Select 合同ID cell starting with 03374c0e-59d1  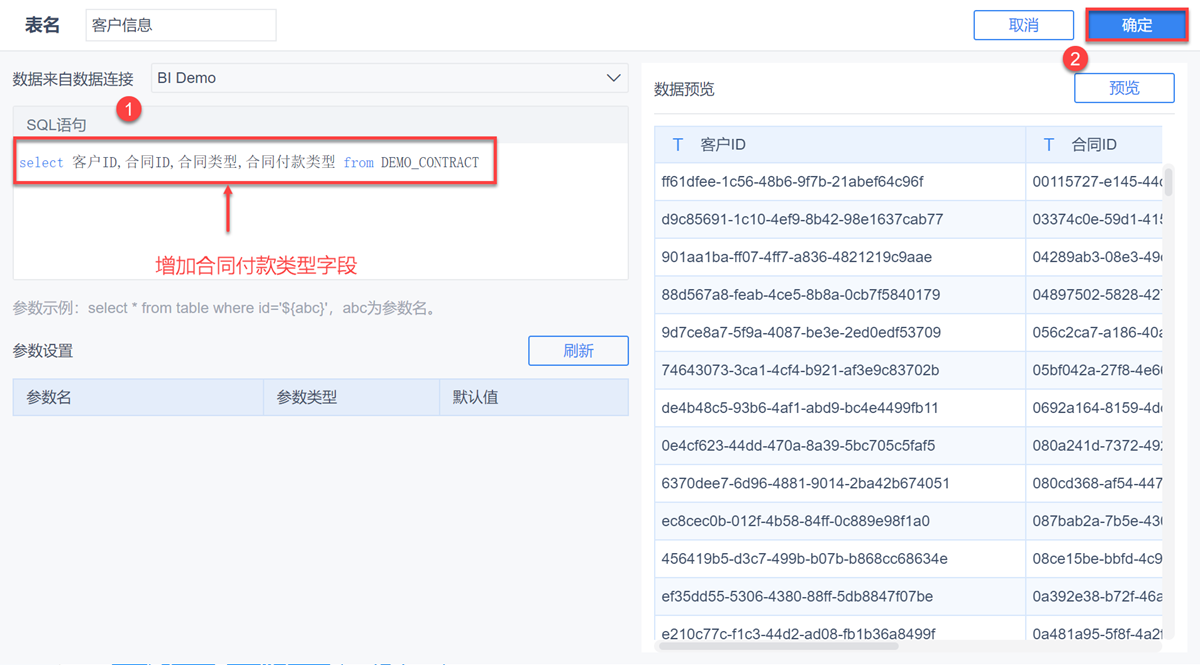coord(1094,219)
